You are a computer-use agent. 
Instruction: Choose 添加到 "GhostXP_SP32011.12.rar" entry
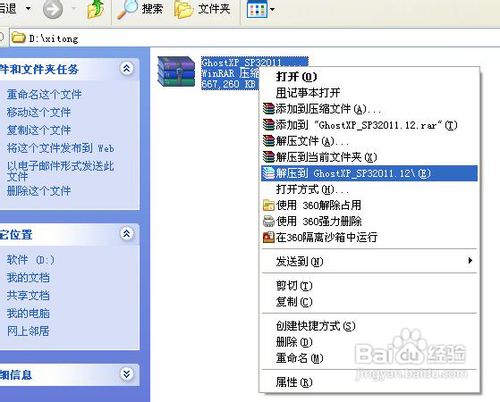pyautogui.click(x=369, y=125)
